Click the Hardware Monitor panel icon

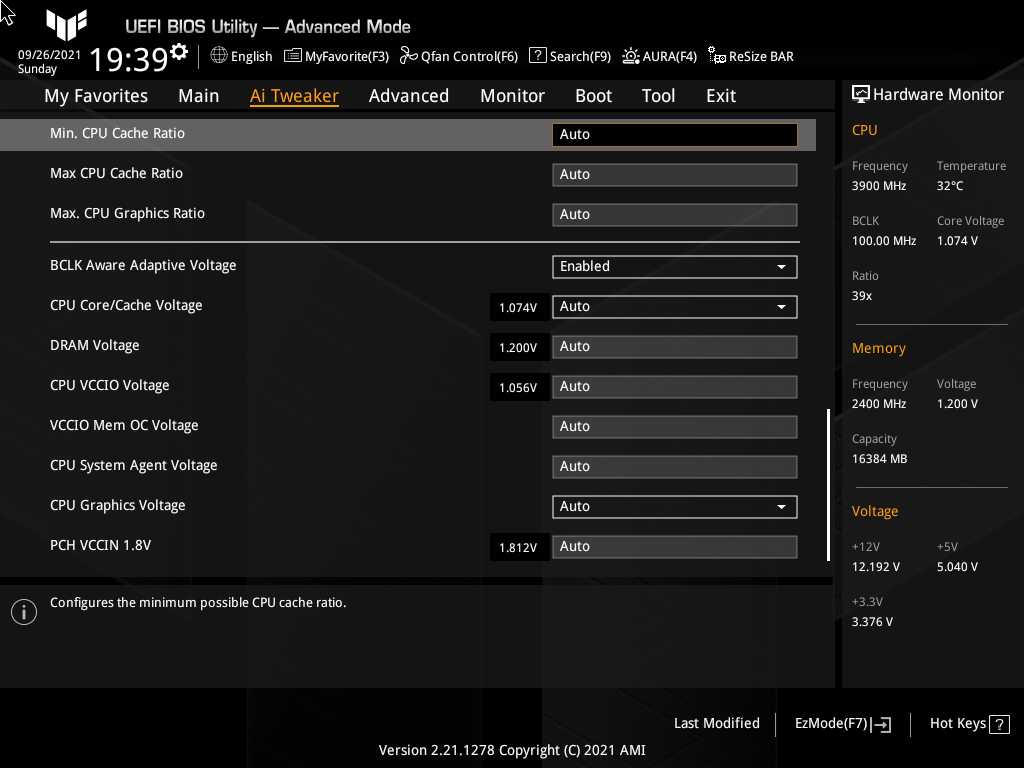pyautogui.click(x=861, y=93)
